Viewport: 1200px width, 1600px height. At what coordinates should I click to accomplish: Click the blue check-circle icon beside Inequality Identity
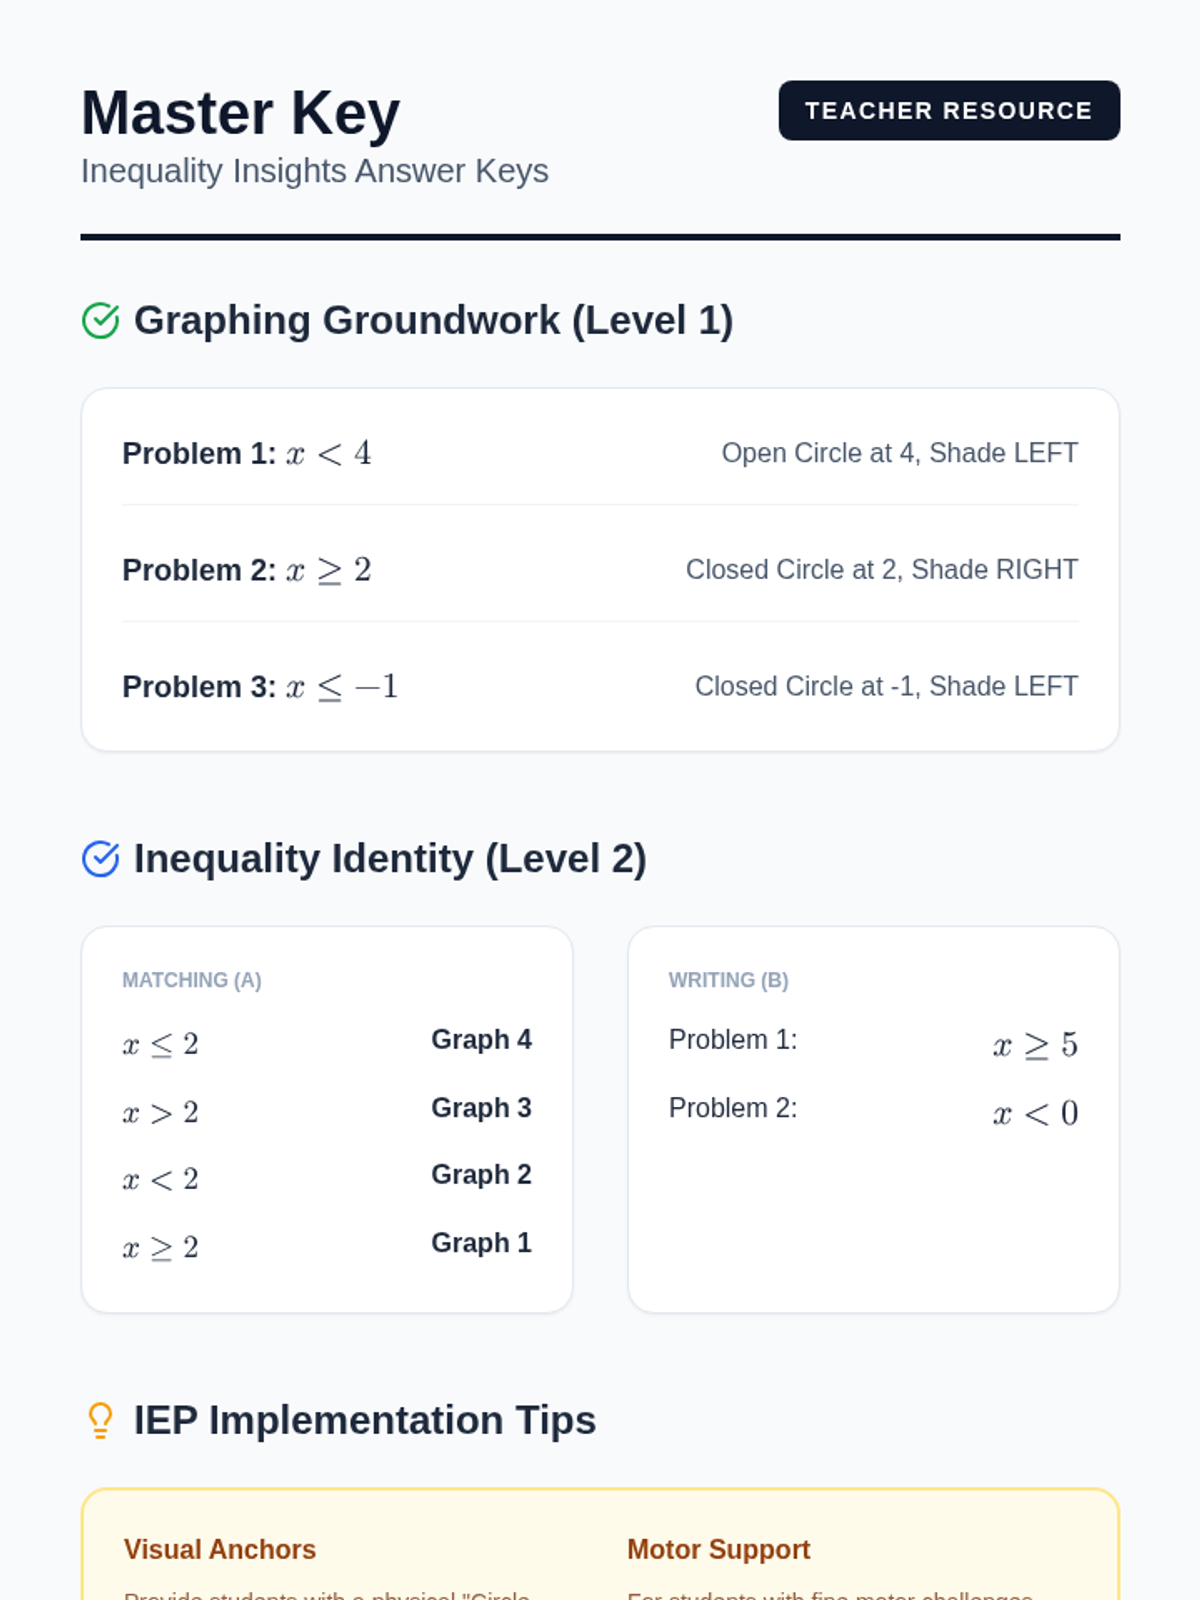tap(100, 859)
